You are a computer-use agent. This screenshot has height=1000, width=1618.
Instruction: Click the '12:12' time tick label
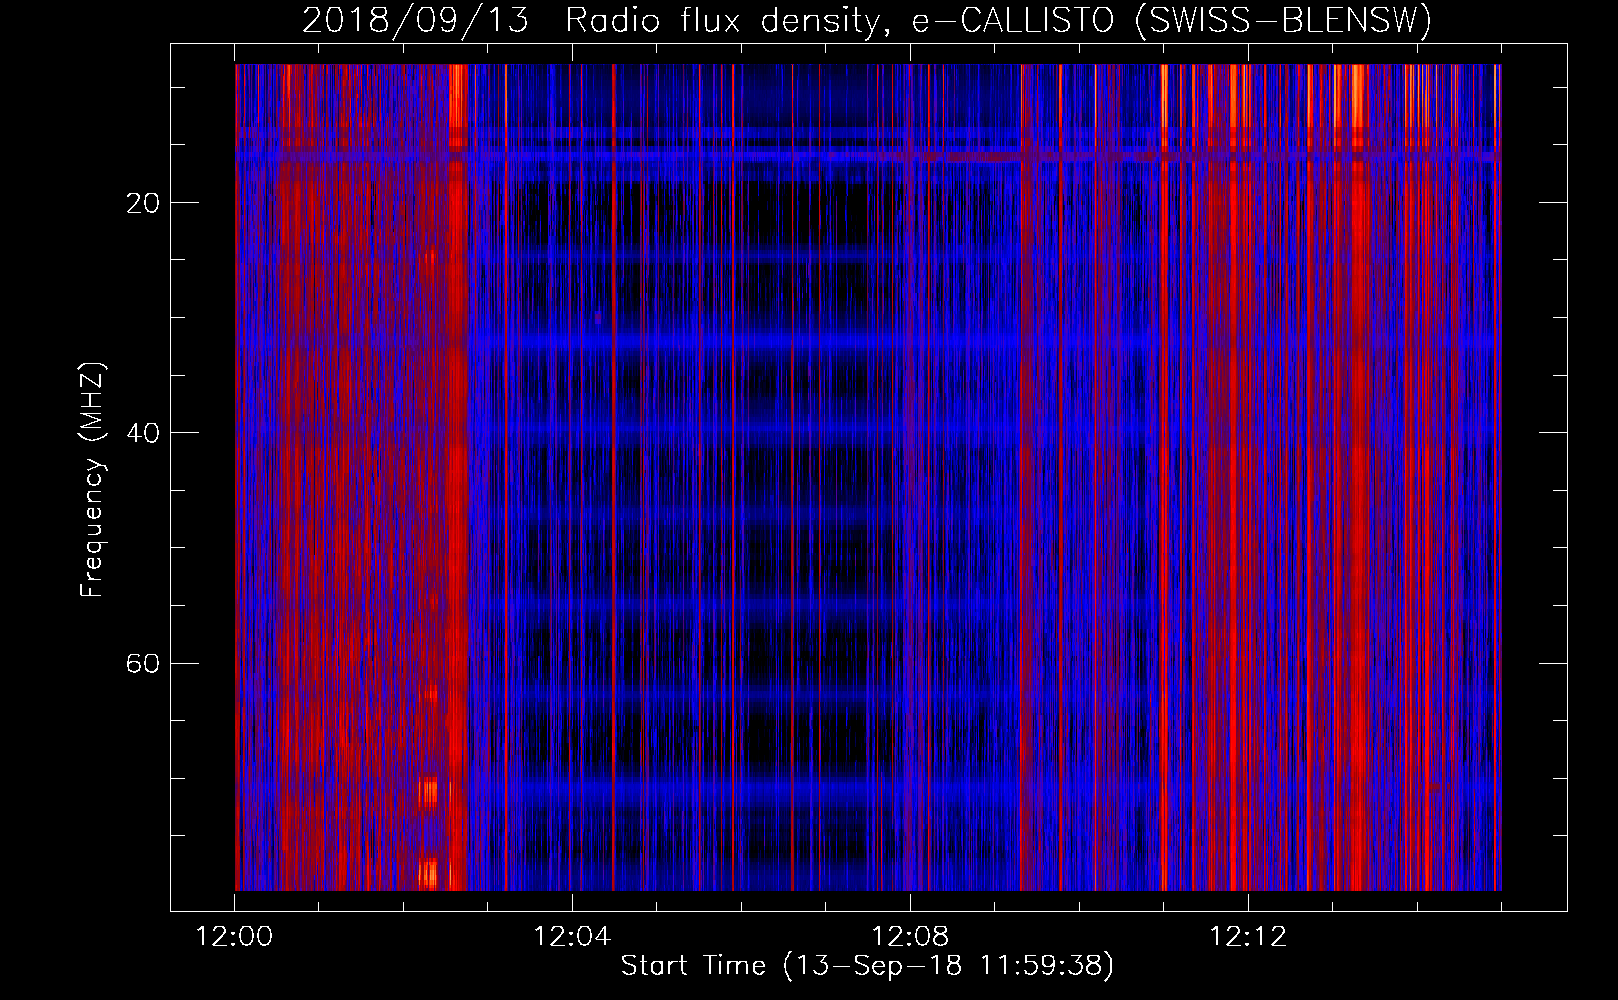(x=1248, y=937)
